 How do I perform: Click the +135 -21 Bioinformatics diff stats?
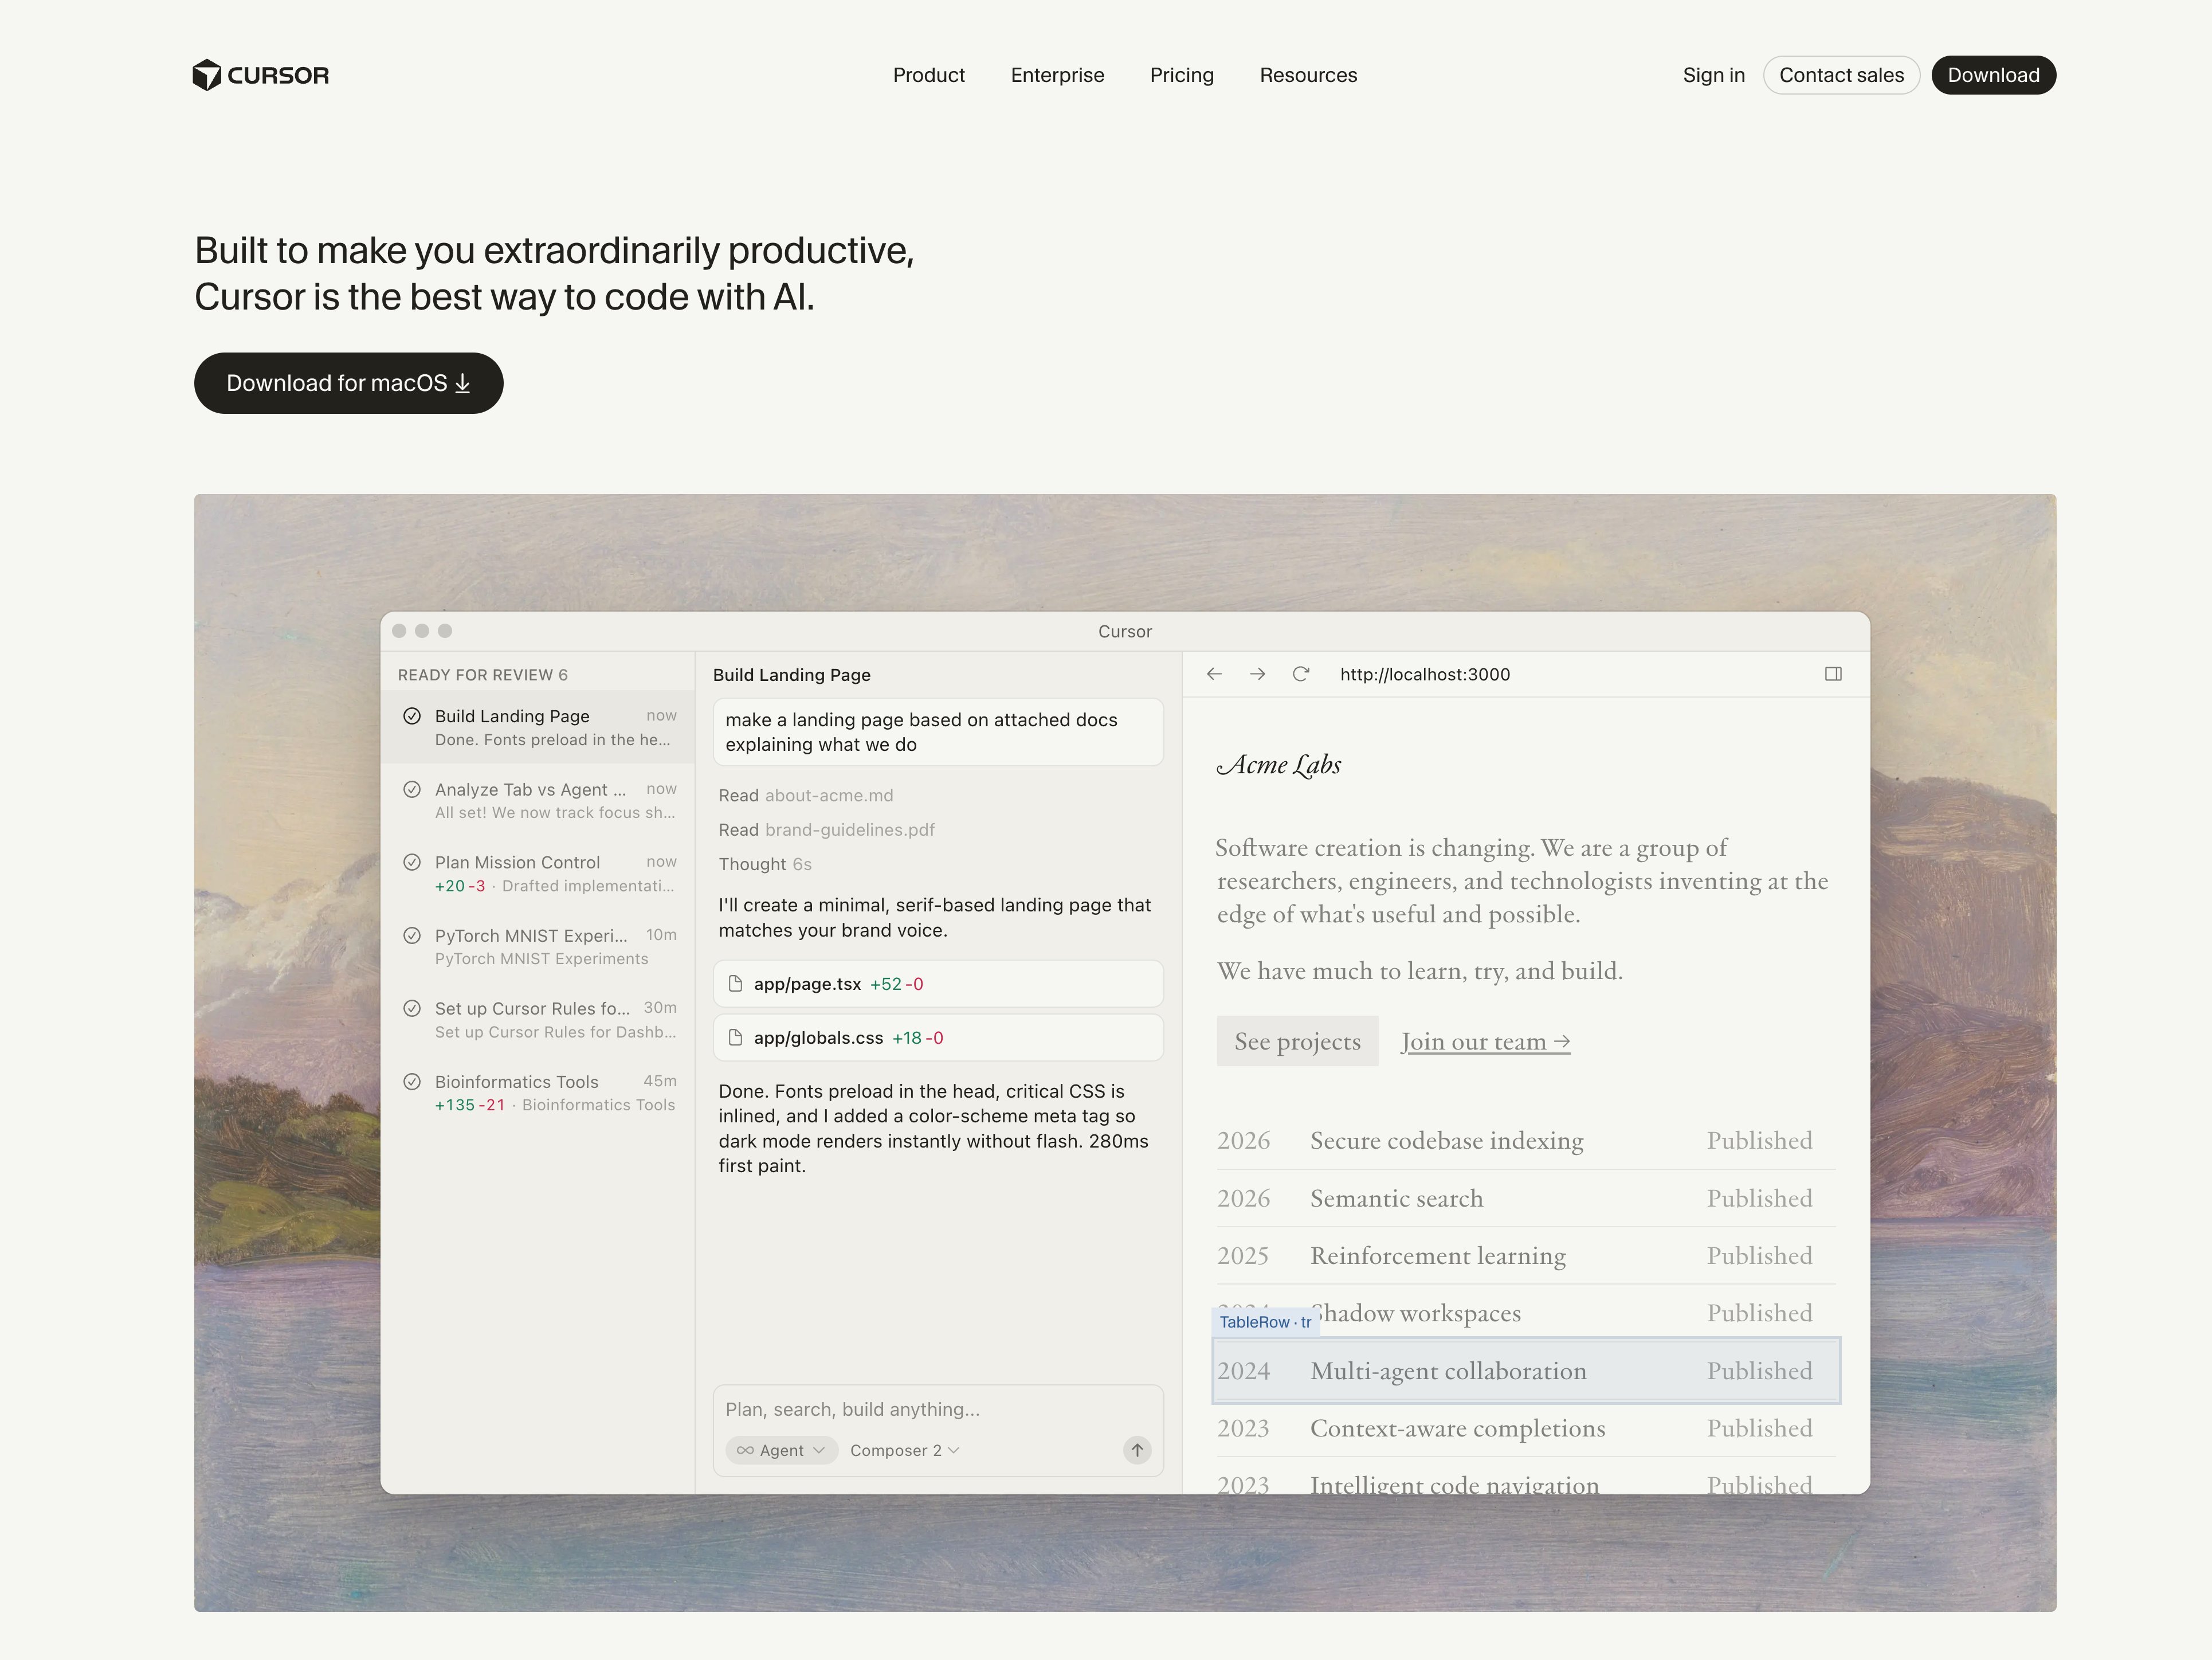point(469,1105)
